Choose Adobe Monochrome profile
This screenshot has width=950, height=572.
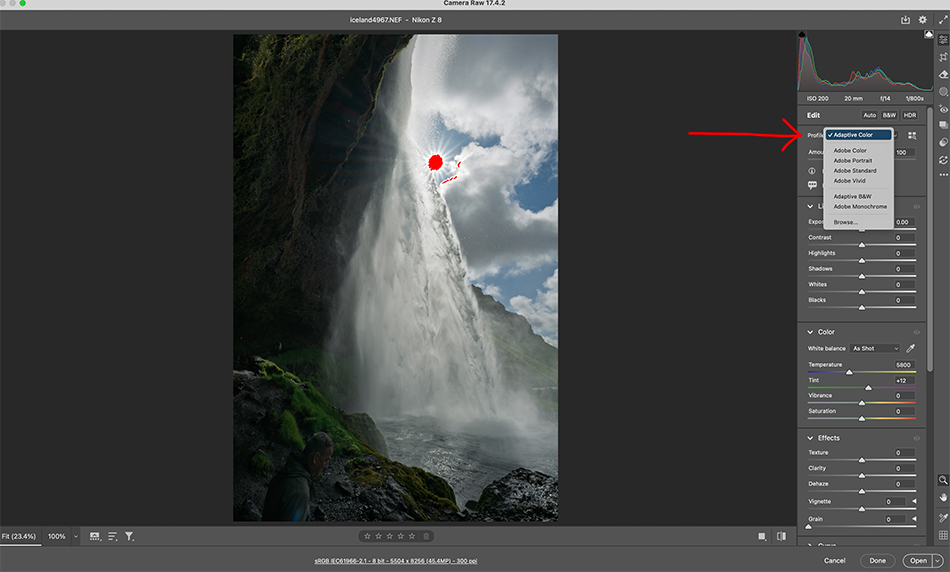[860, 207]
